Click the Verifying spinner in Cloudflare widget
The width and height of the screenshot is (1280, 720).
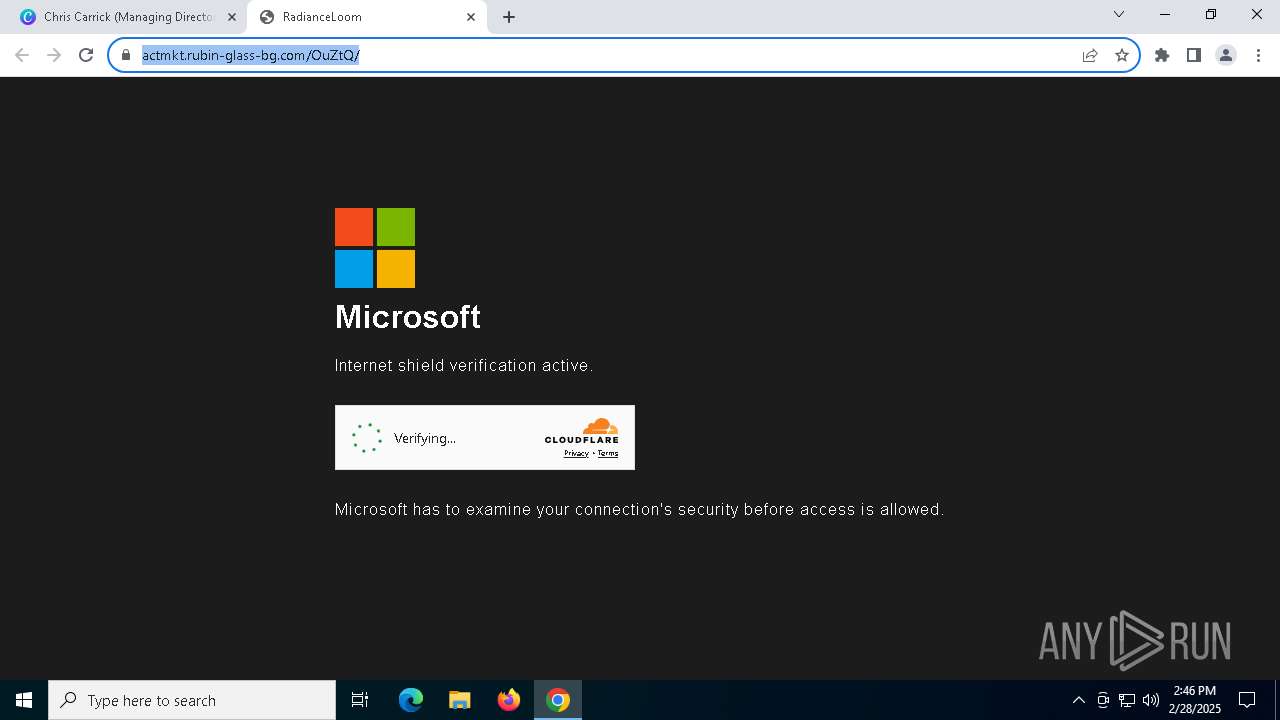click(367, 438)
